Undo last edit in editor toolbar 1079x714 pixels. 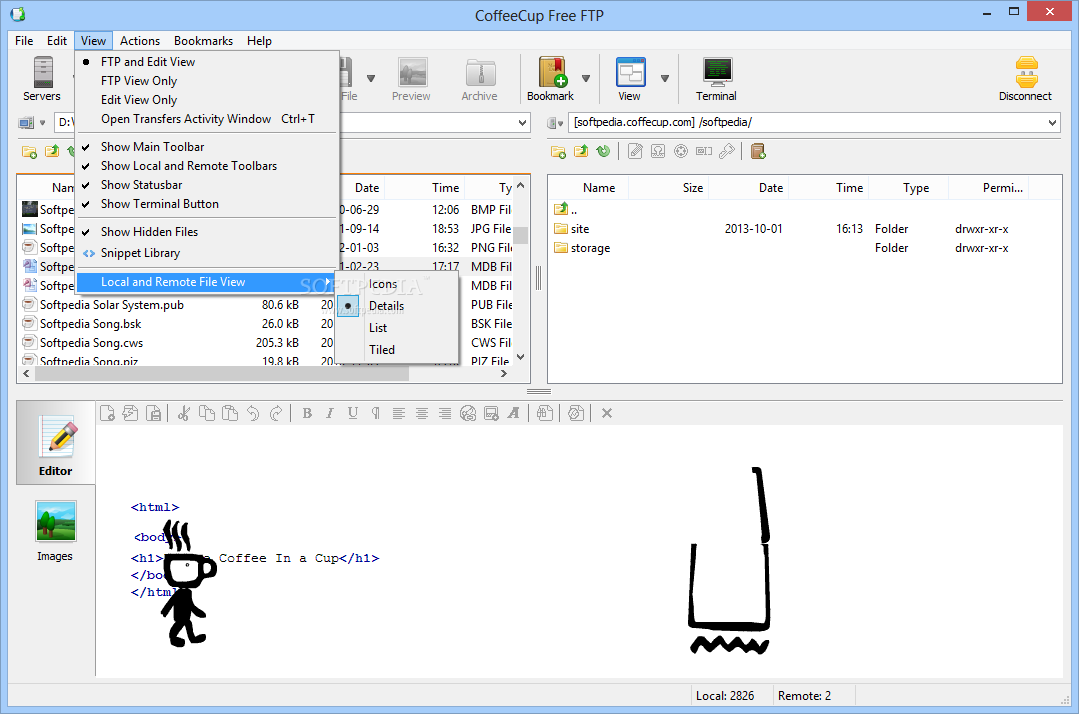[x=253, y=413]
